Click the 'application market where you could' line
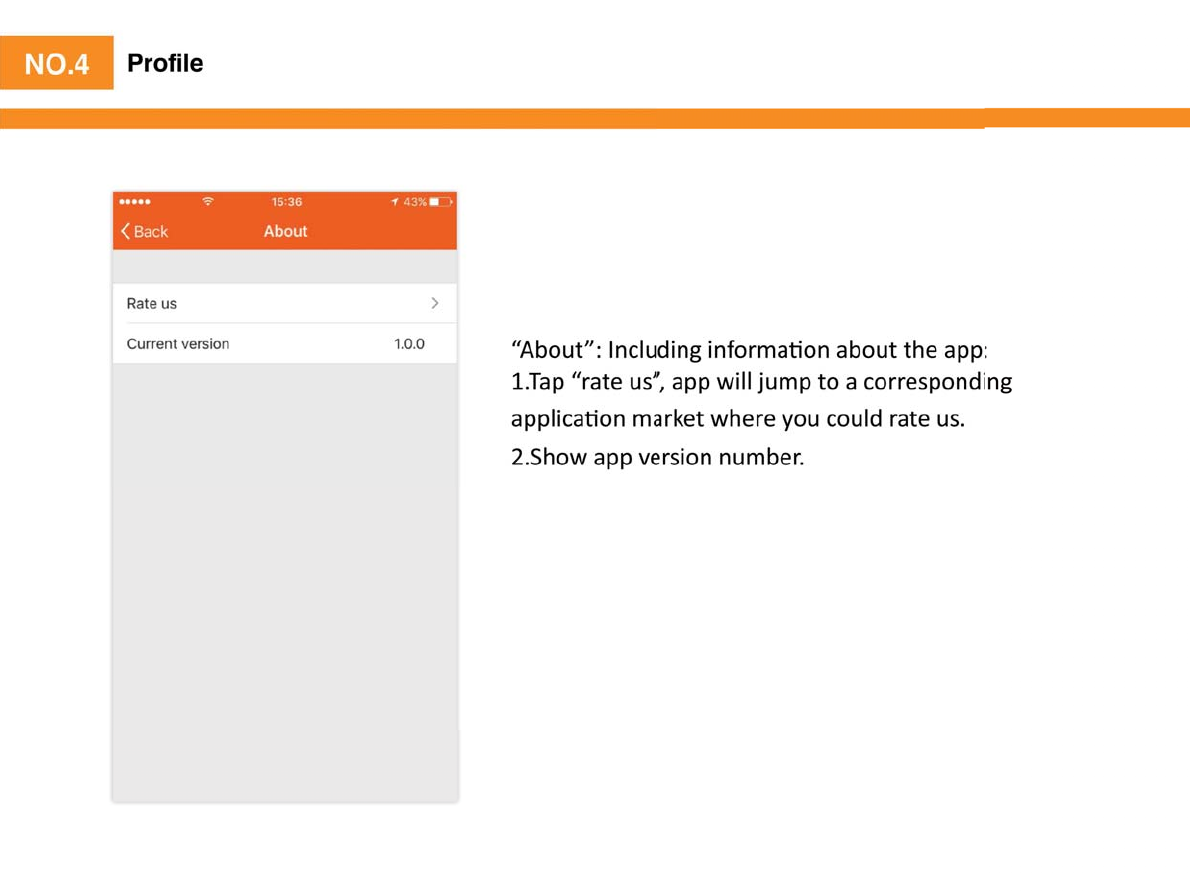The height and width of the screenshot is (894, 1190). 738,419
